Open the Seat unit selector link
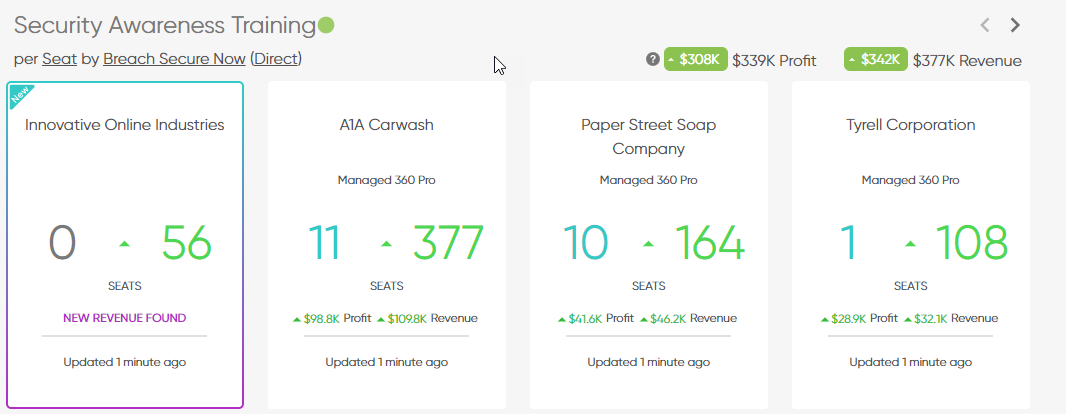This screenshot has height=414, width=1066. pos(59,59)
